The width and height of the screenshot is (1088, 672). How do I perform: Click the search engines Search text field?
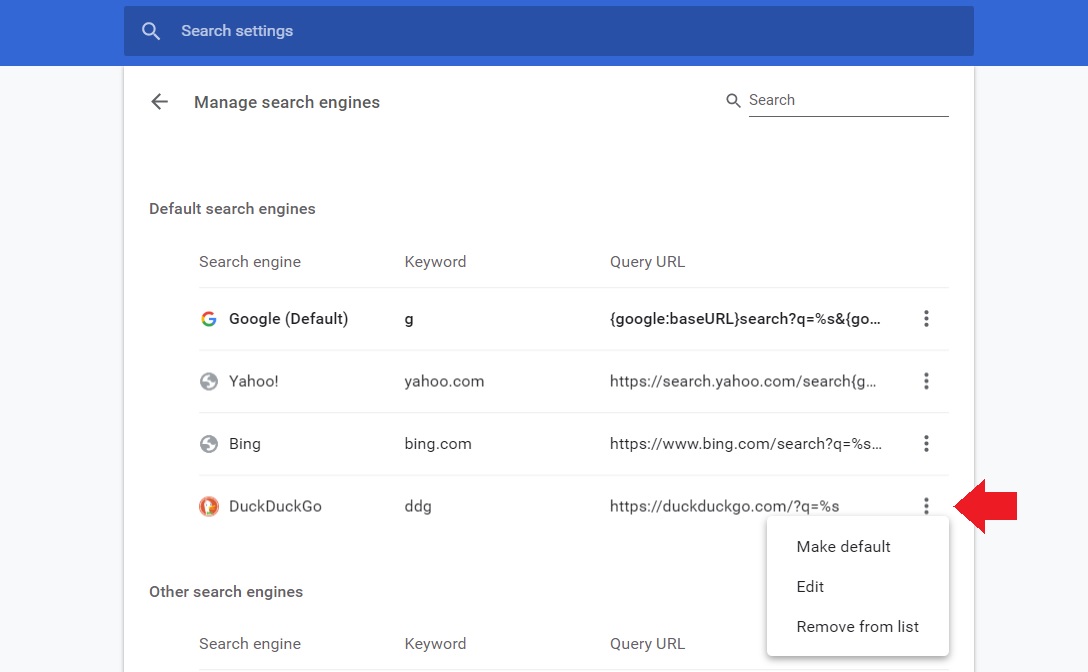(x=846, y=100)
